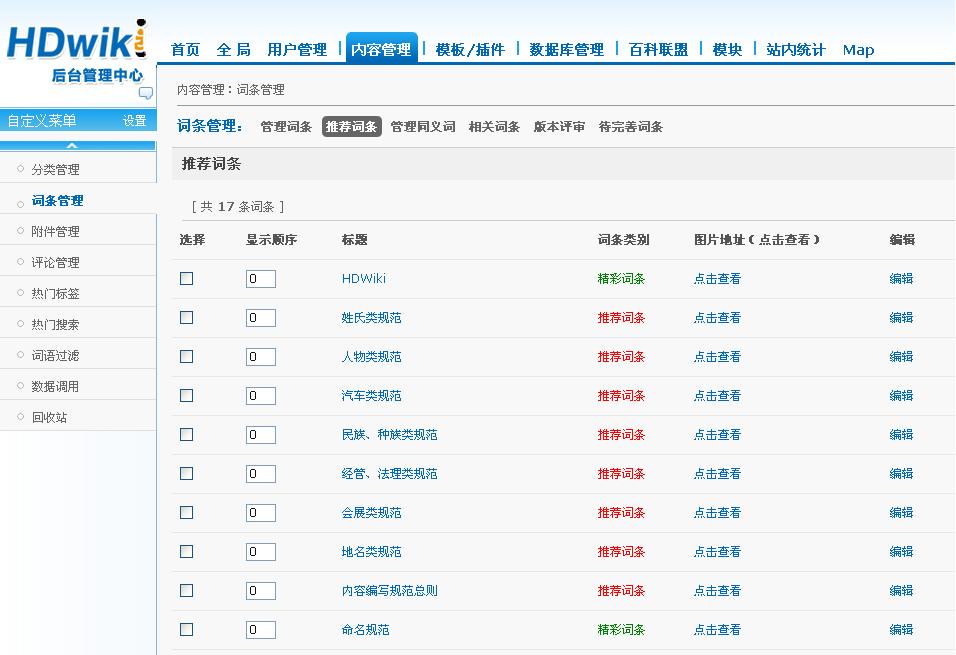Click 点击查看 for the HDWiki row
The height and width of the screenshot is (655, 956).
coord(717,279)
